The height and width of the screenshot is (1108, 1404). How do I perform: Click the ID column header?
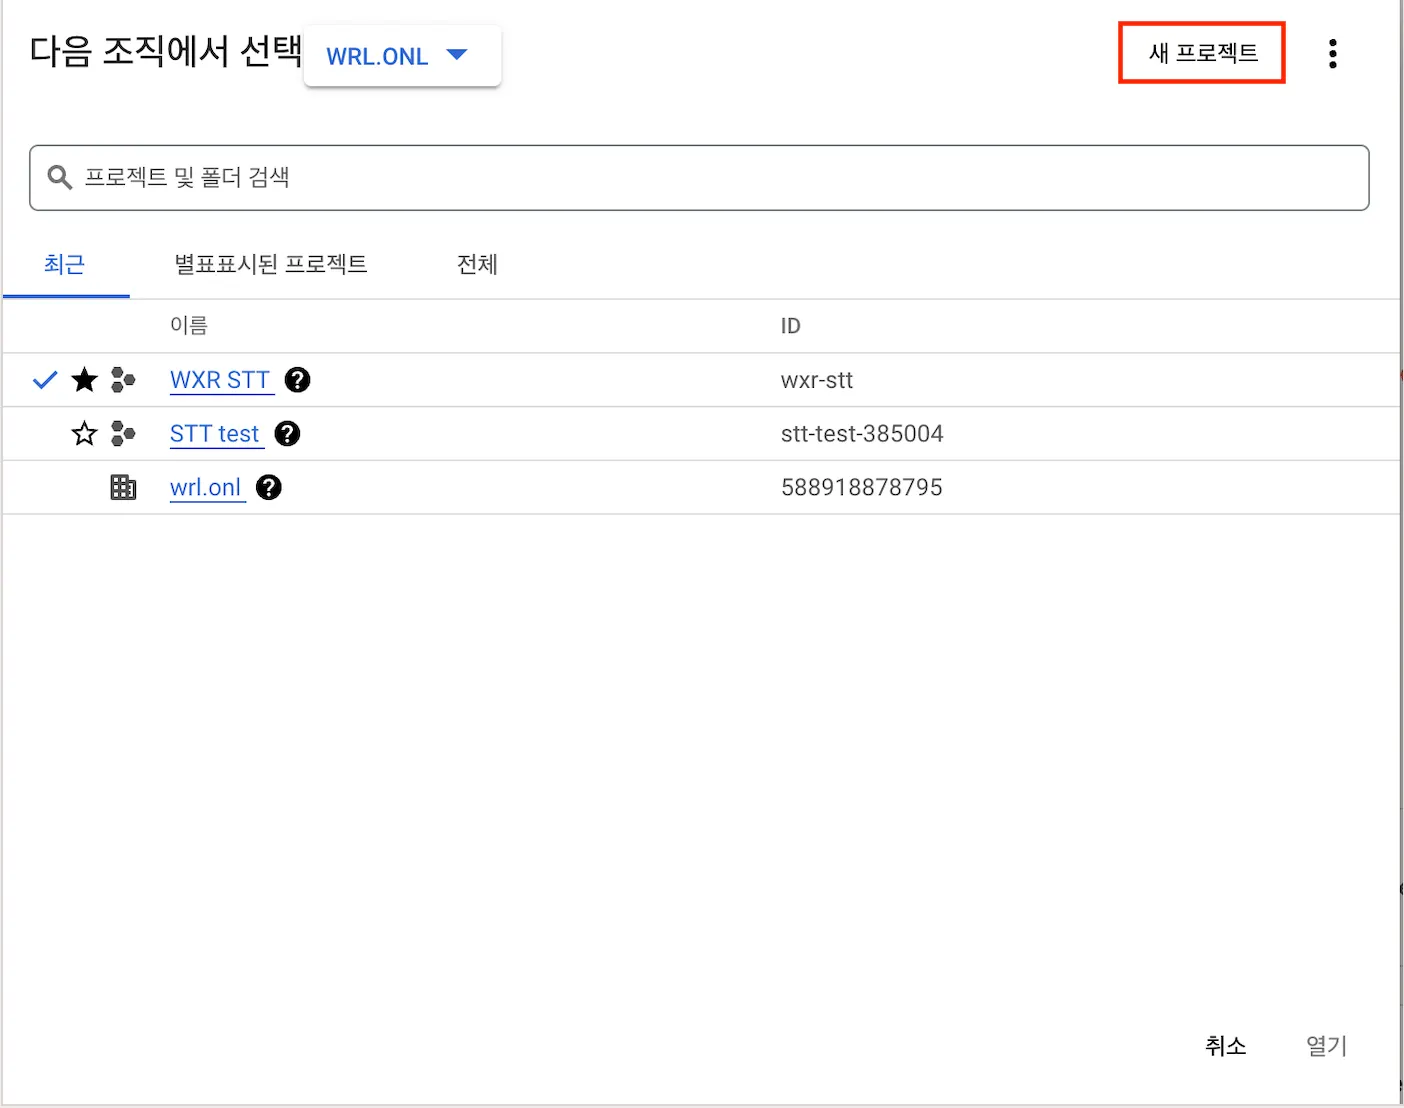(x=790, y=326)
